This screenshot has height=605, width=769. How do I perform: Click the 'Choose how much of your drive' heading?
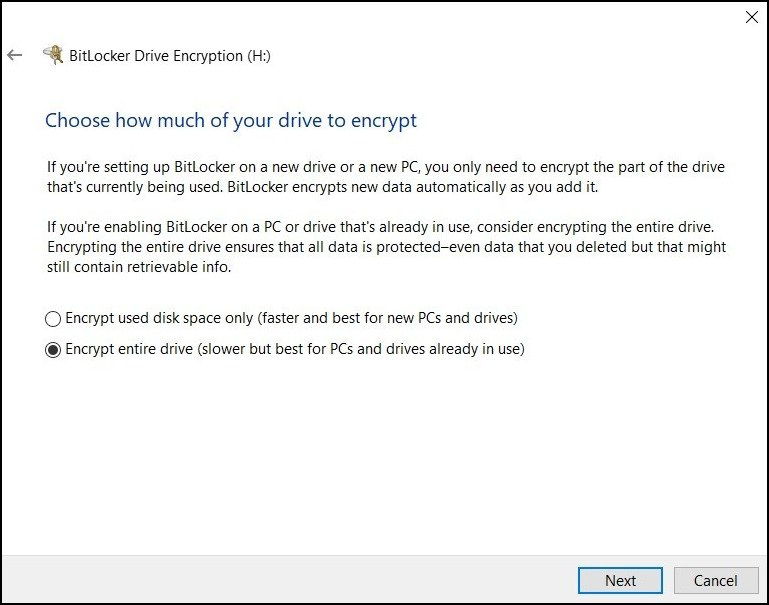tap(231, 121)
